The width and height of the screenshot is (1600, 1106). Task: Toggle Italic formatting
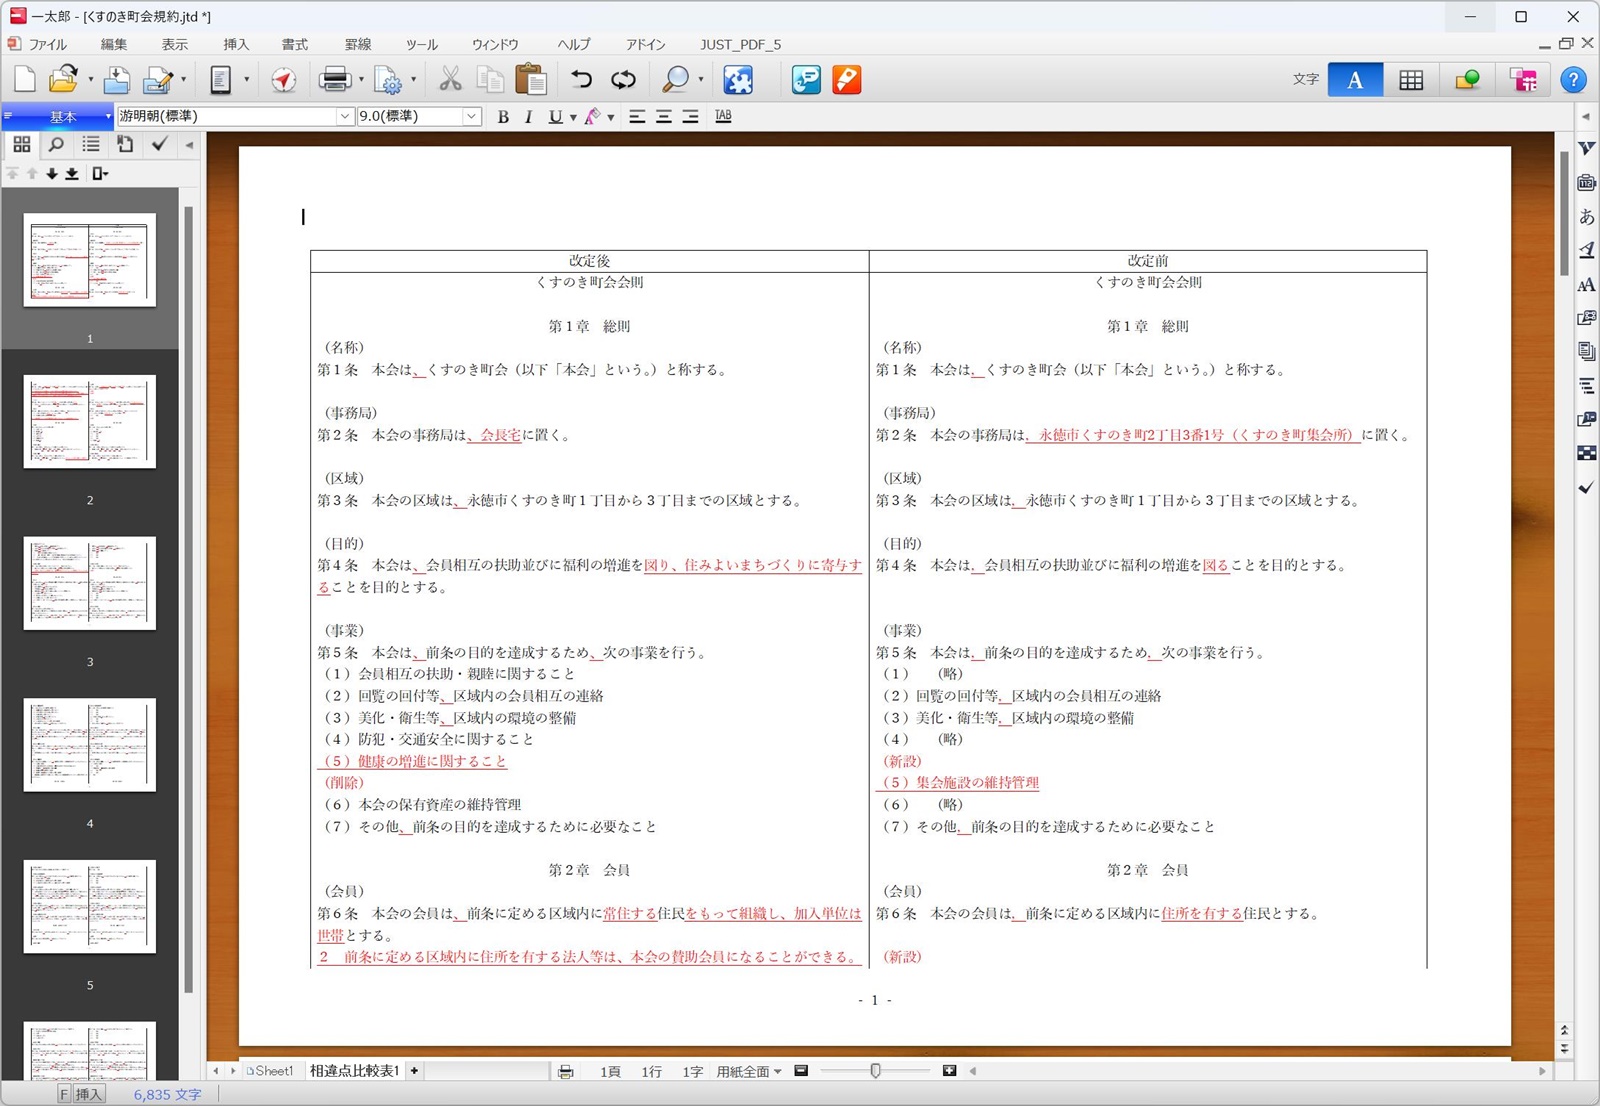[x=528, y=117]
